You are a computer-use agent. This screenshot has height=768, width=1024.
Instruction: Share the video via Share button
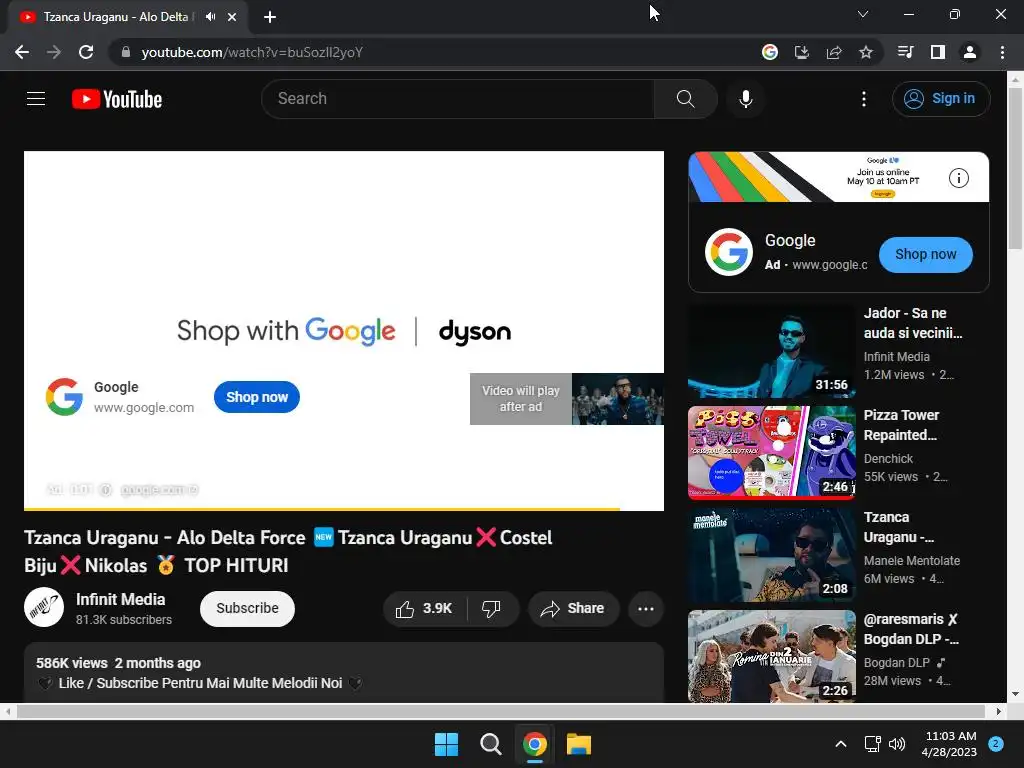[x=573, y=609]
